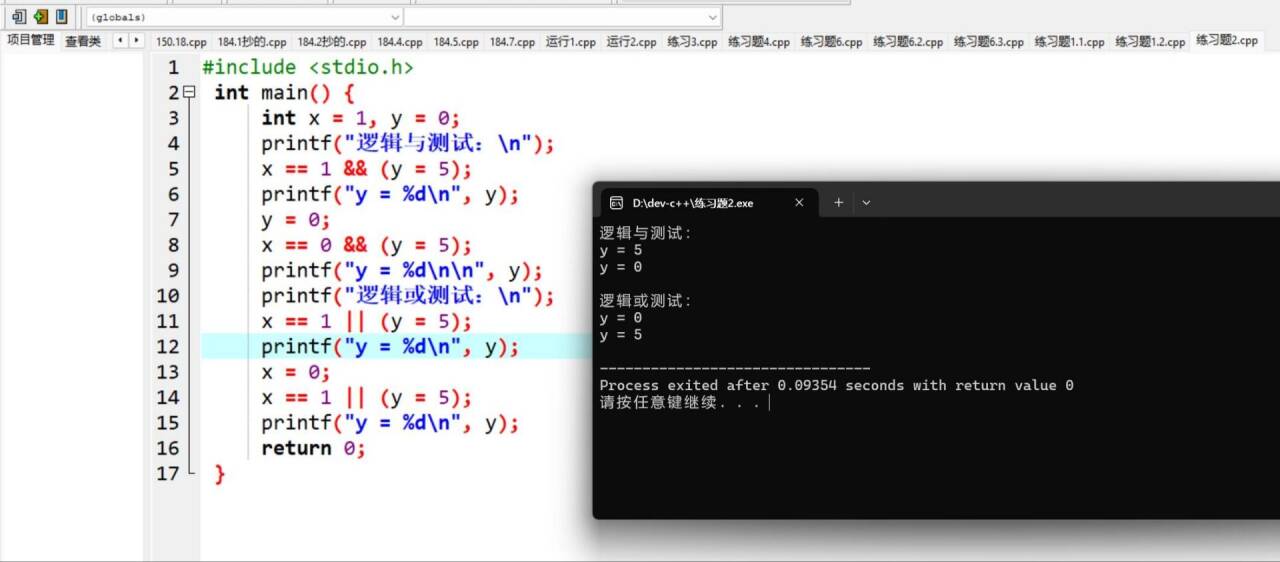Click the 'Process exited after 0.09354 seconds' console line
The height and width of the screenshot is (562, 1280).
point(836,385)
